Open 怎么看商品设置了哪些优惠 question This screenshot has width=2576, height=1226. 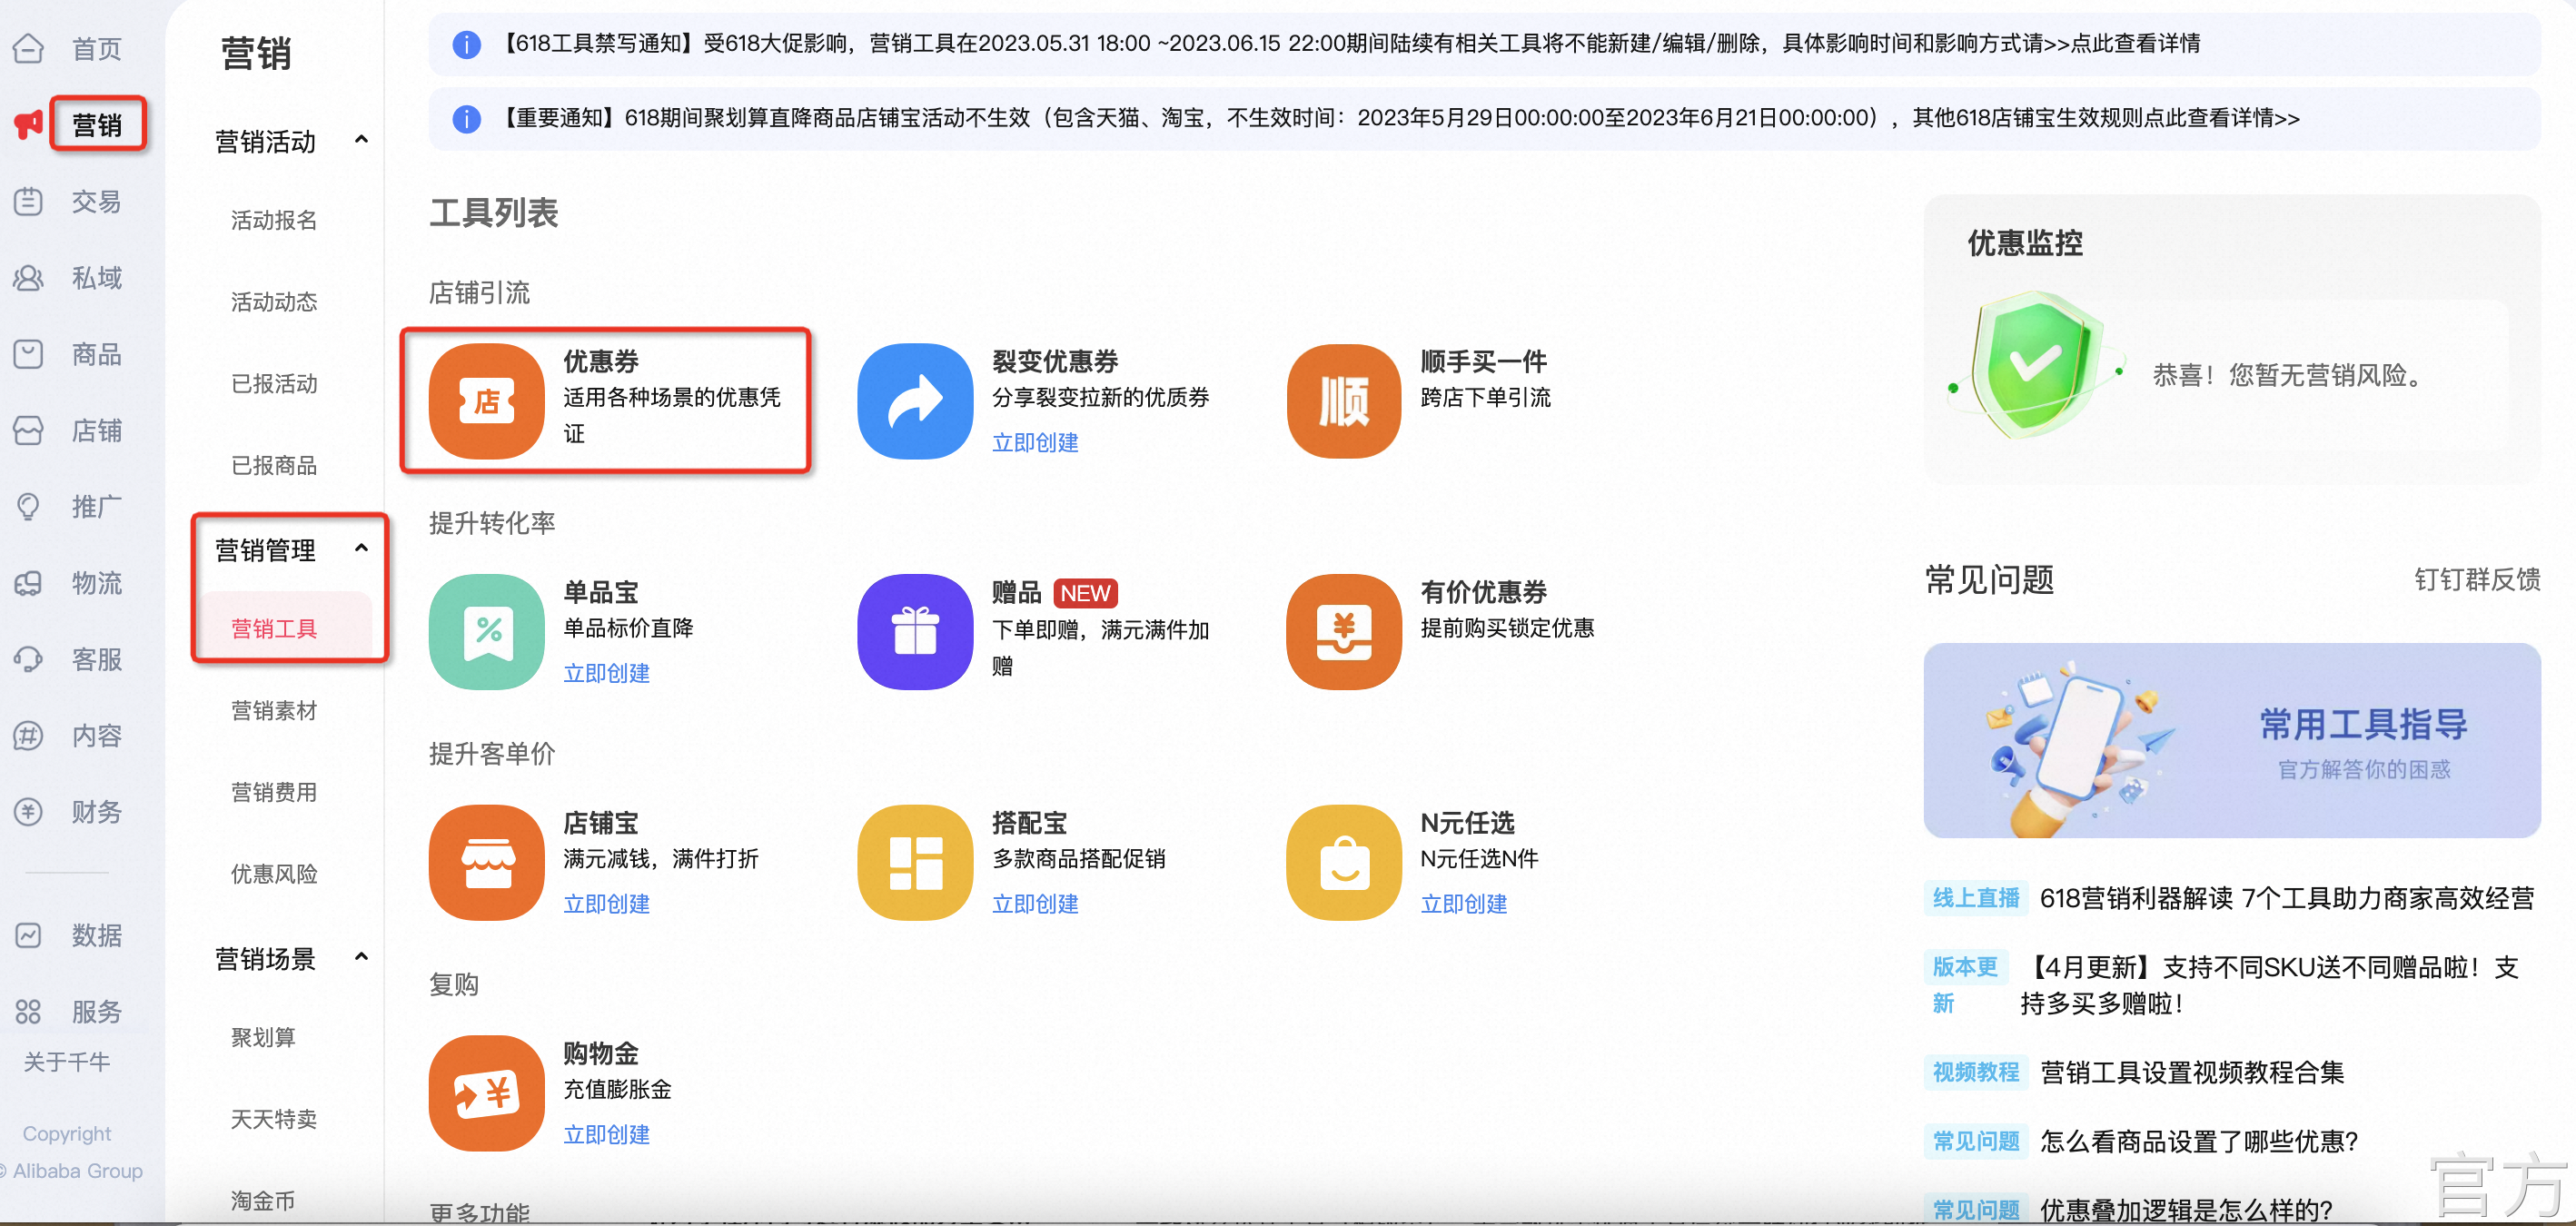tap(2199, 1142)
